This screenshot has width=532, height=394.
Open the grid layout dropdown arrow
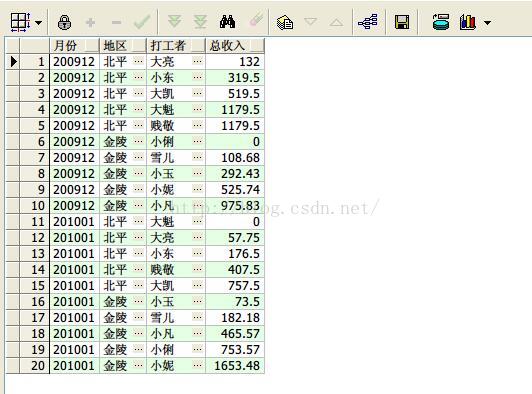38,23
